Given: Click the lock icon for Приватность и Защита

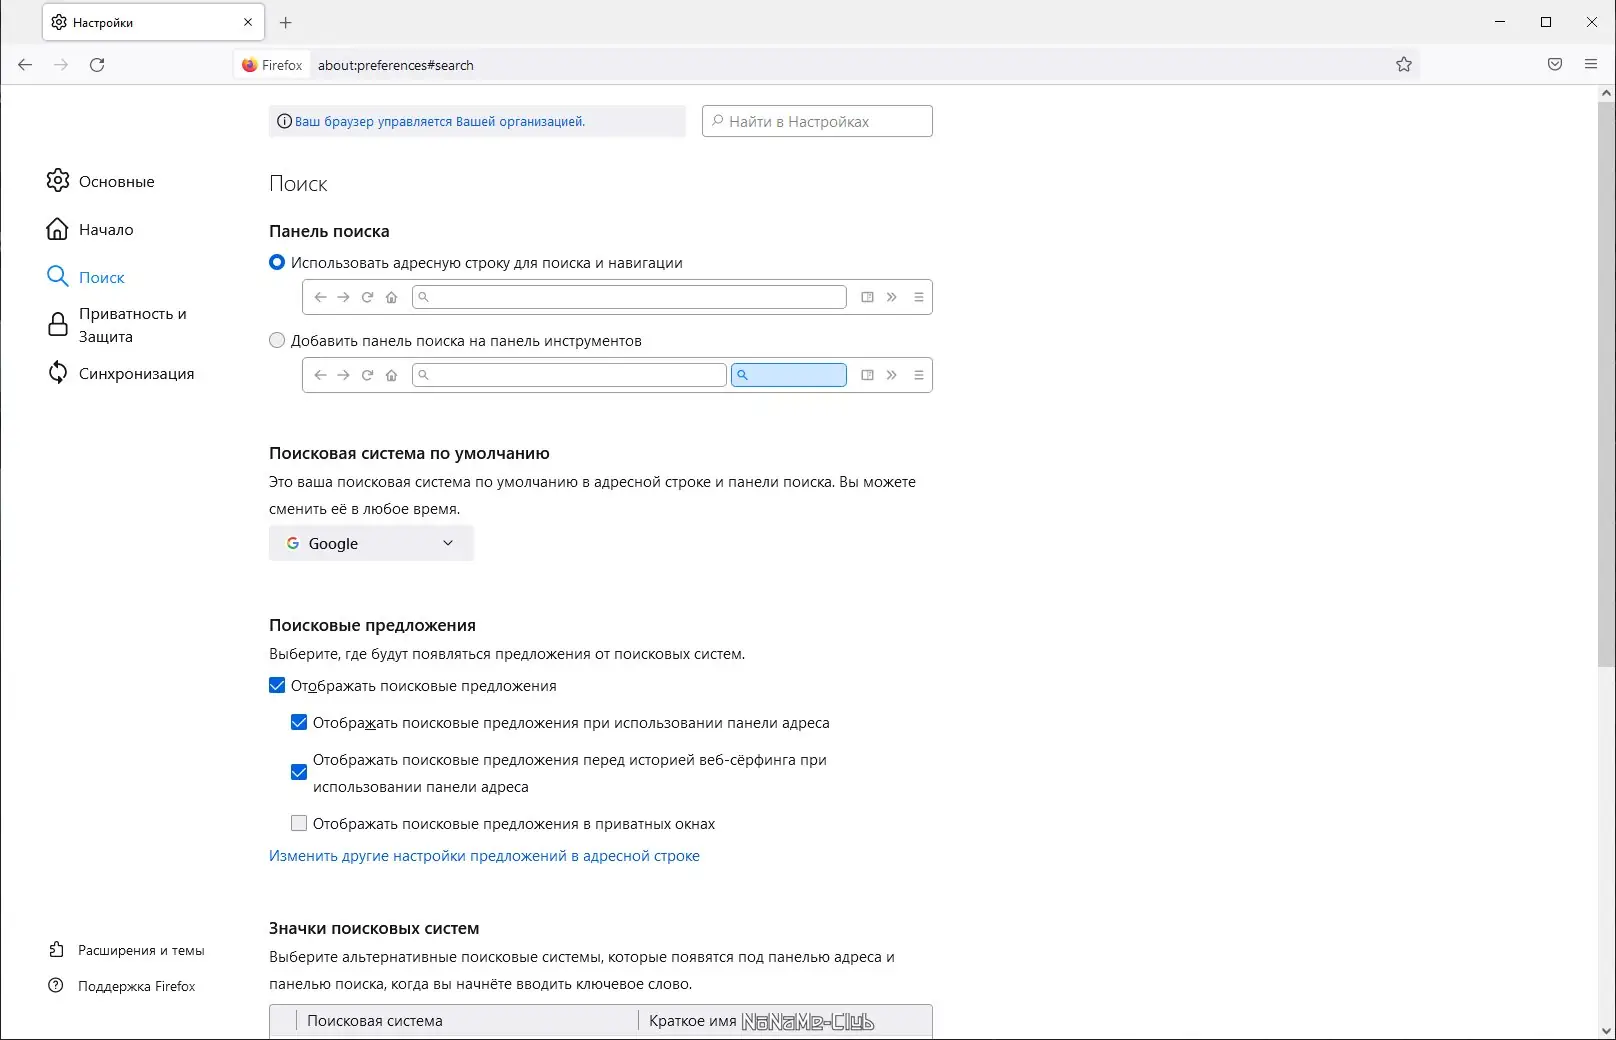Looking at the screenshot, I should pyautogui.click(x=58, y=325).
